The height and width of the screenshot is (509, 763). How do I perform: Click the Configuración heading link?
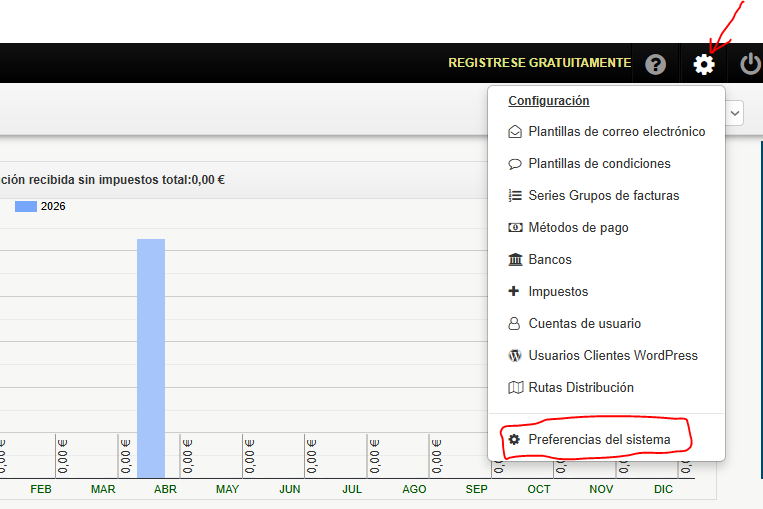point(548,101)
